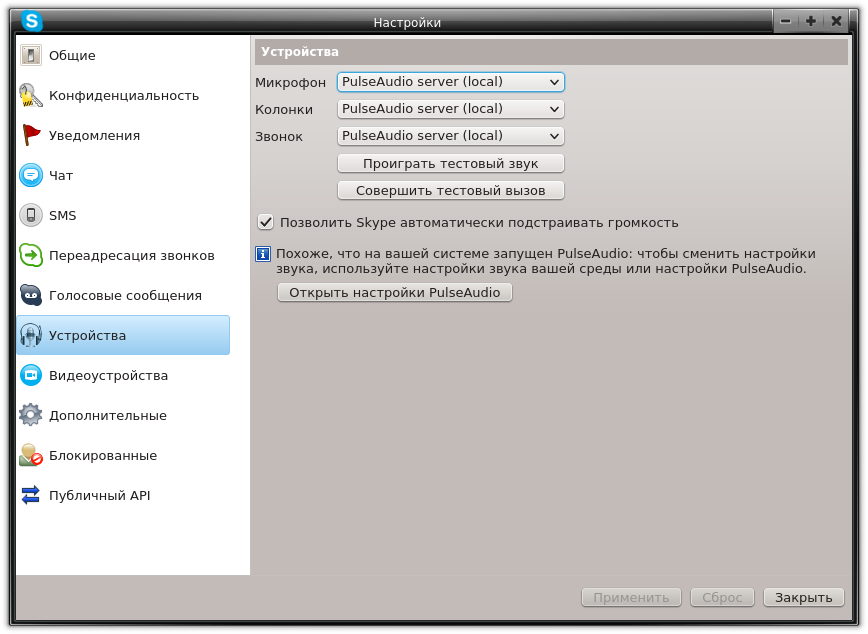Click the Skype logo in title bar
The height and width of the screenshot is (634, 868).
[32, 21]
